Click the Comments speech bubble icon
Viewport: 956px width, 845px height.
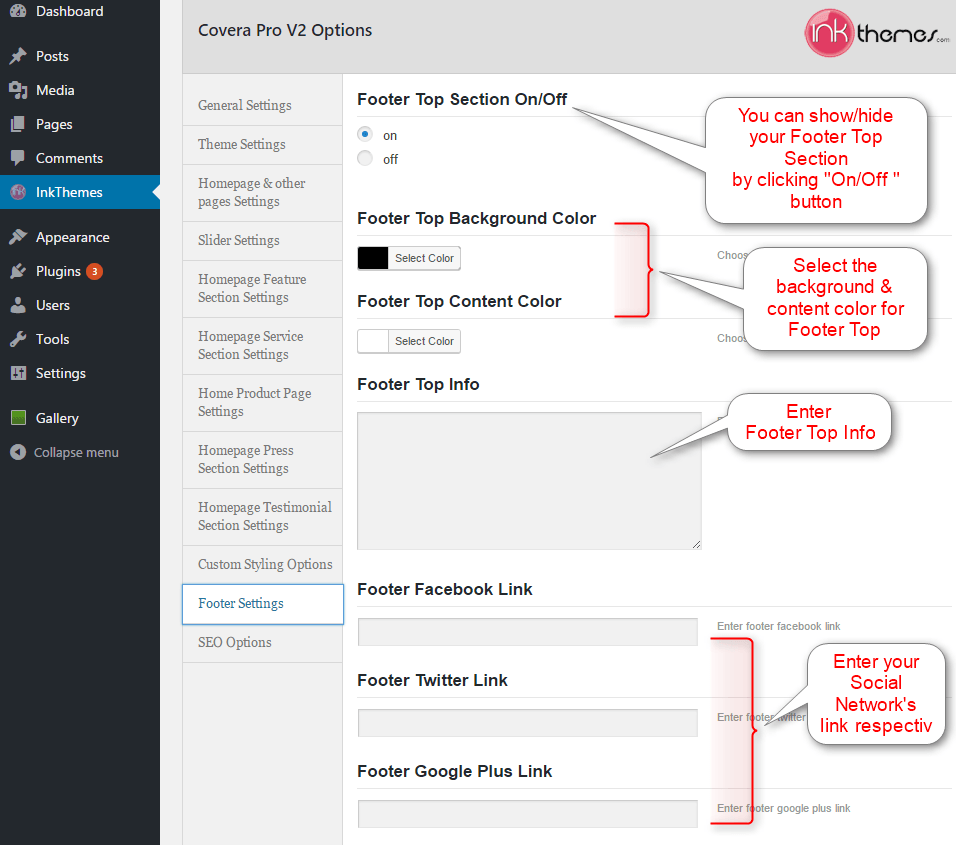[18, 158]
